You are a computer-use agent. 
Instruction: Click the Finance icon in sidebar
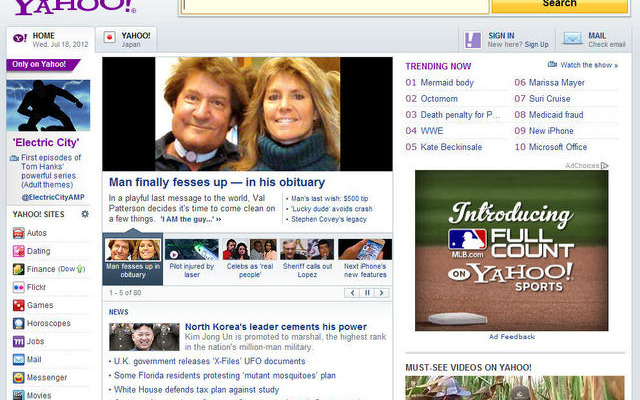click(x=18, y=269)
